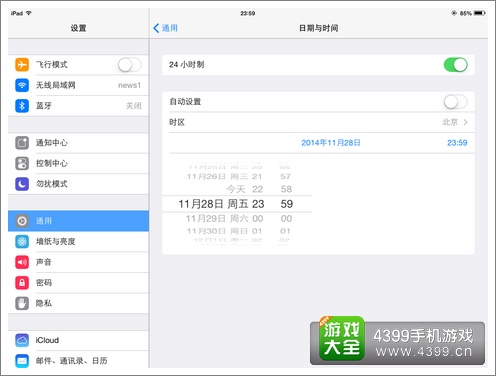Open 通知中心 settings row
The image size is (496, 376).
coord(78,143)
